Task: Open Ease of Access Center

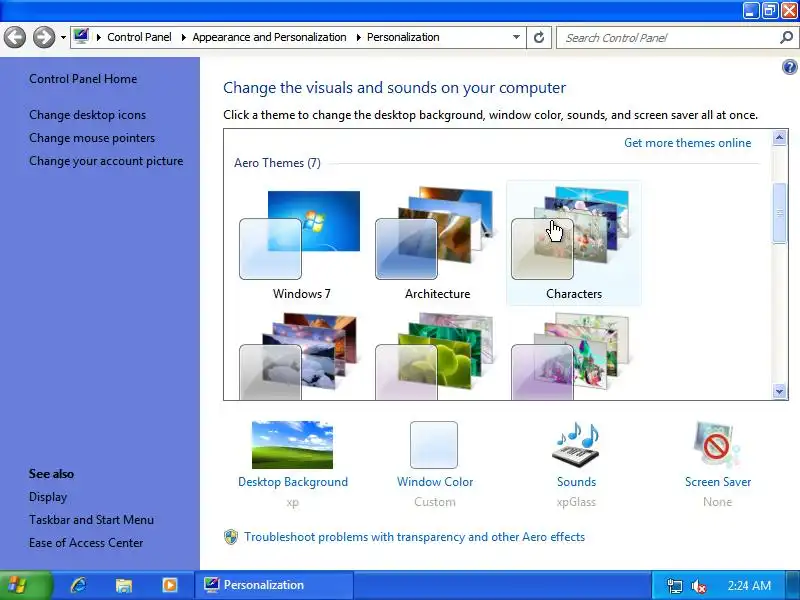Action: coord(86,543)
